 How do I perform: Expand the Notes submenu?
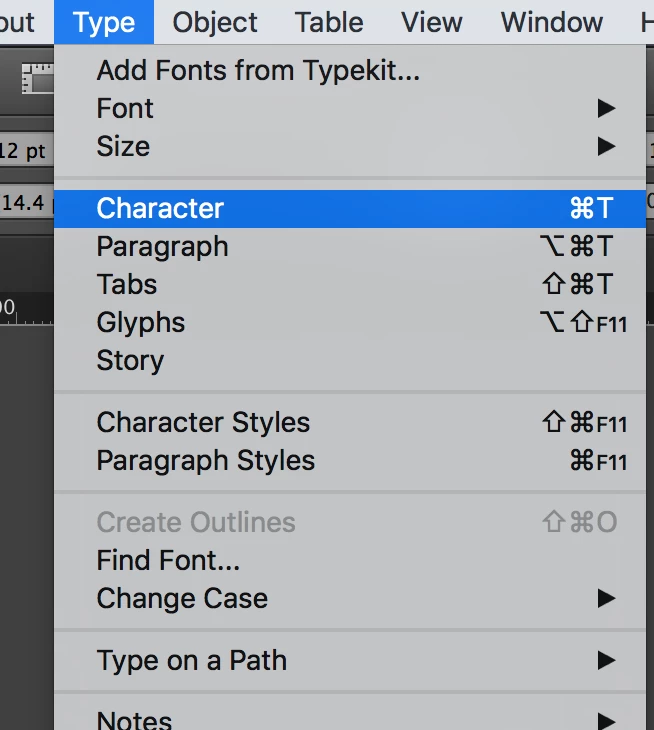(x=350, y=719)
